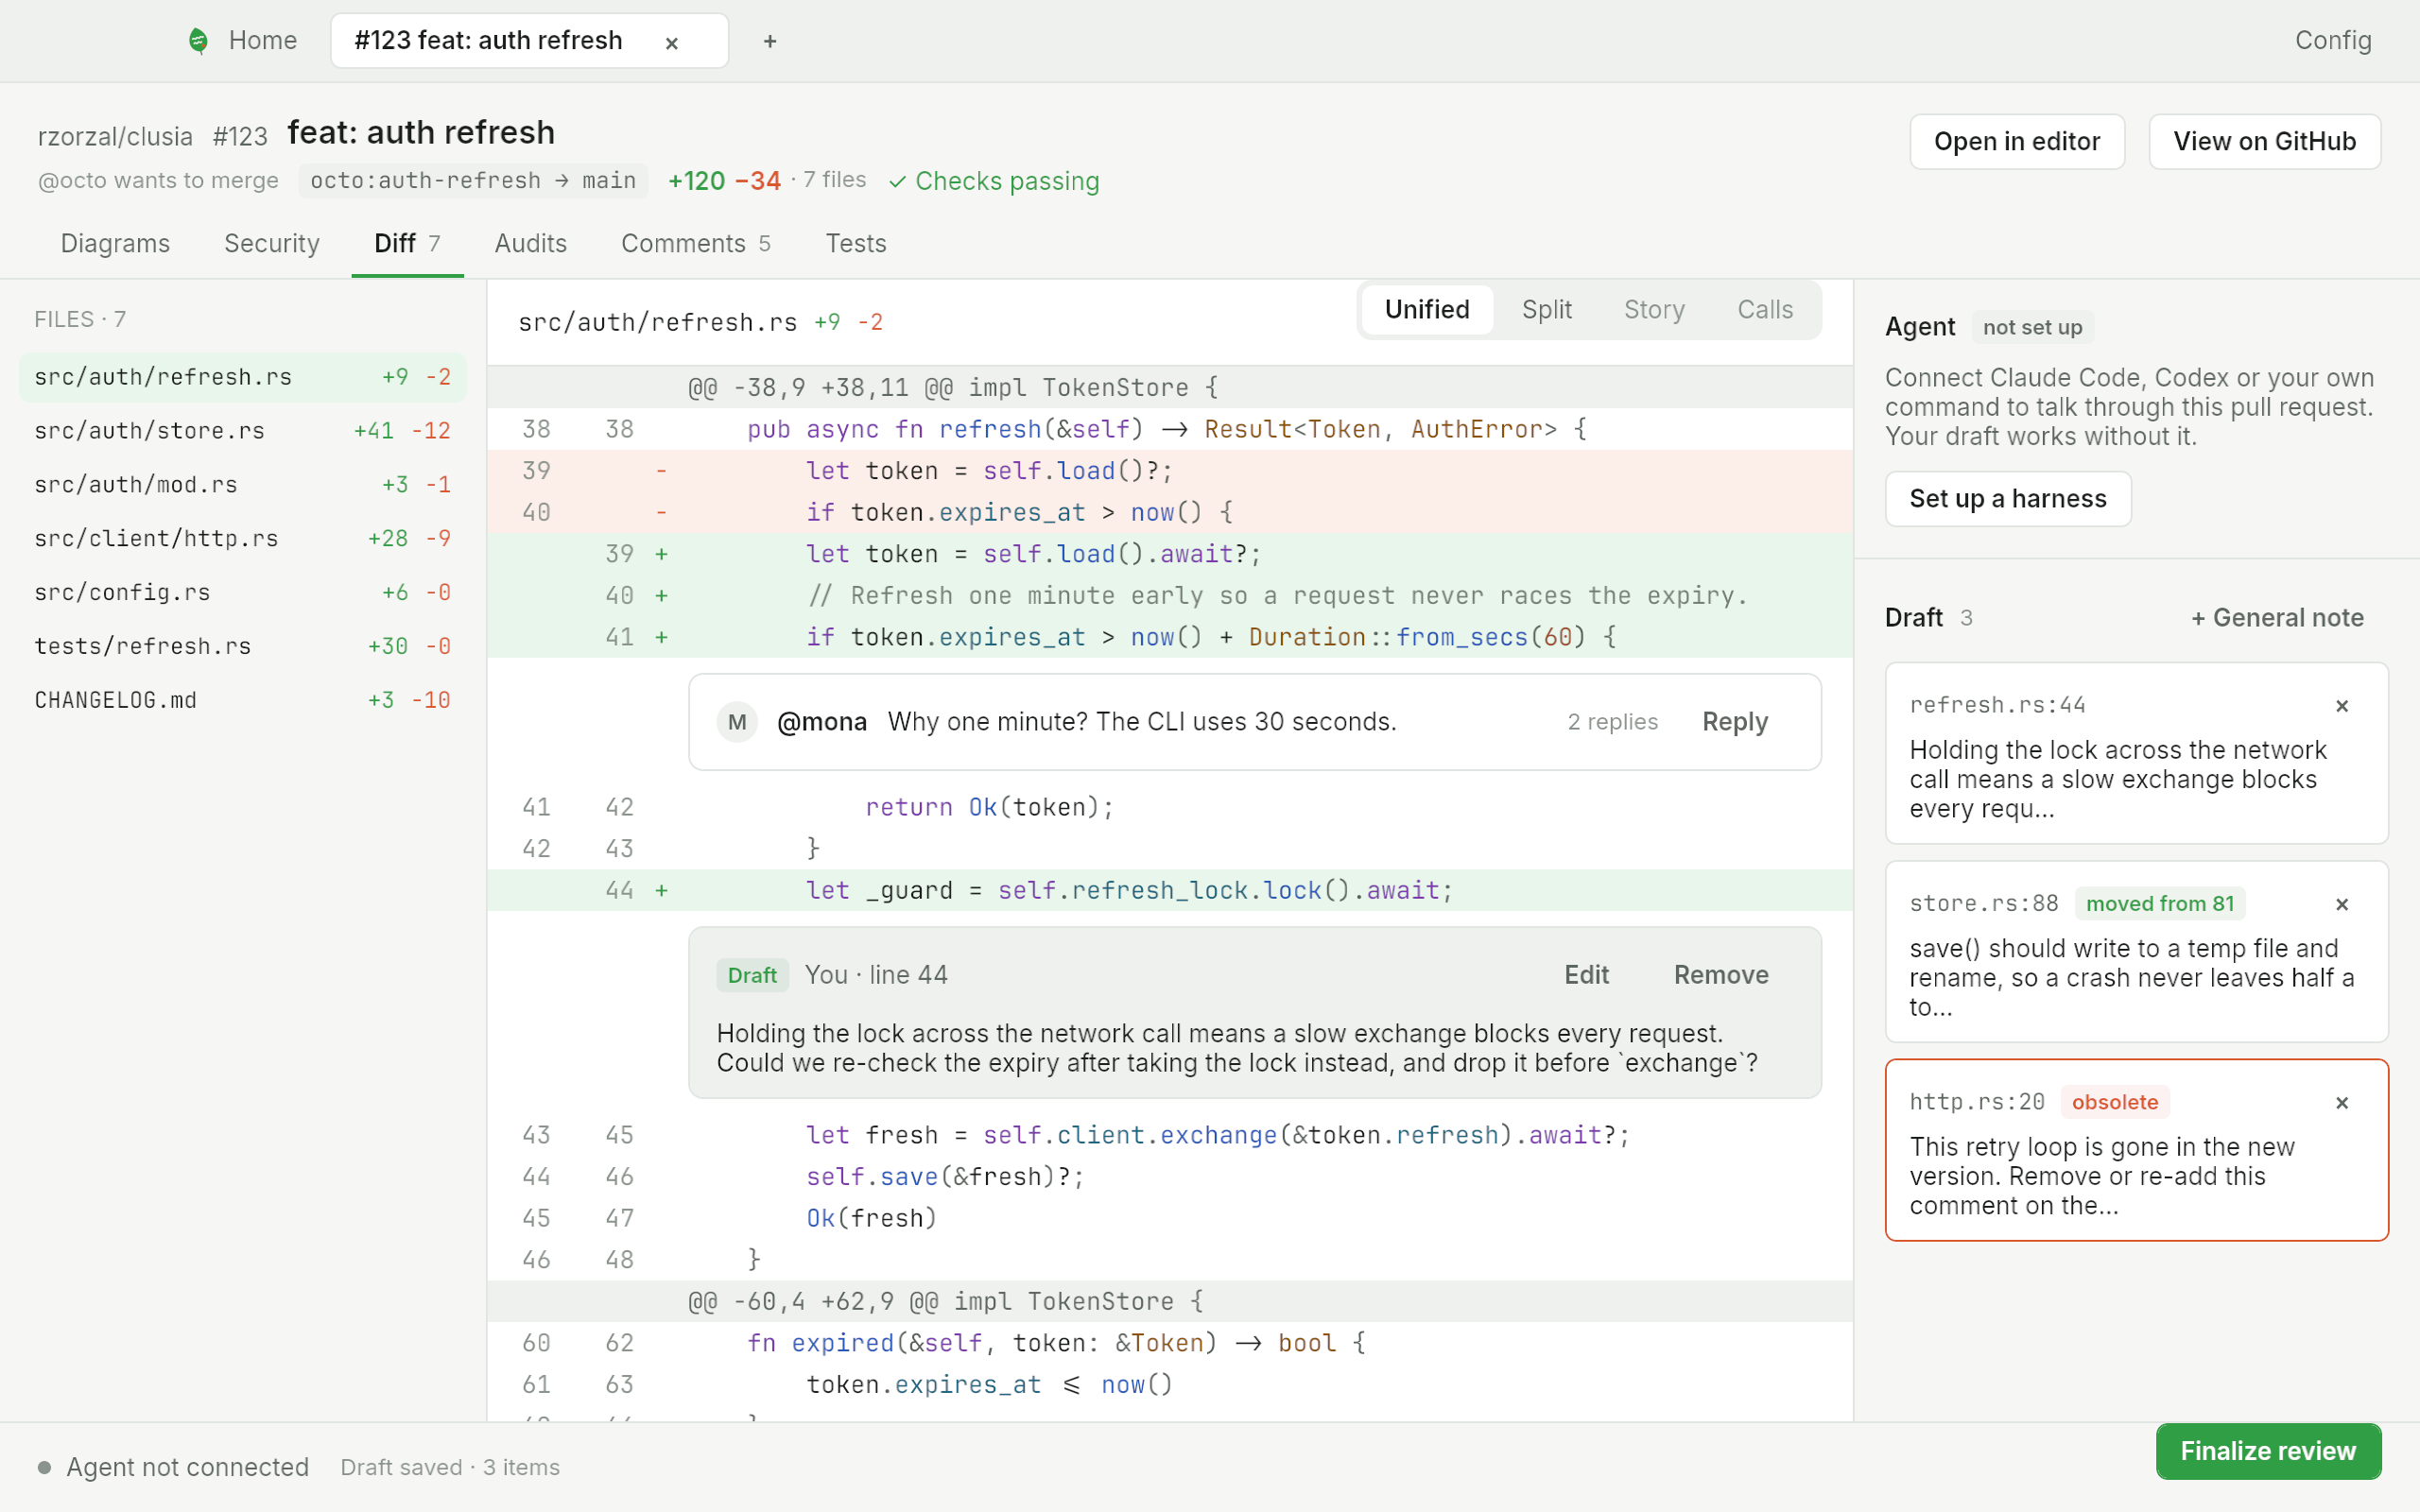Dismiss the refresh.rs:44 draft card
The image size is (2420, 1512).
tap(2342, 706)
